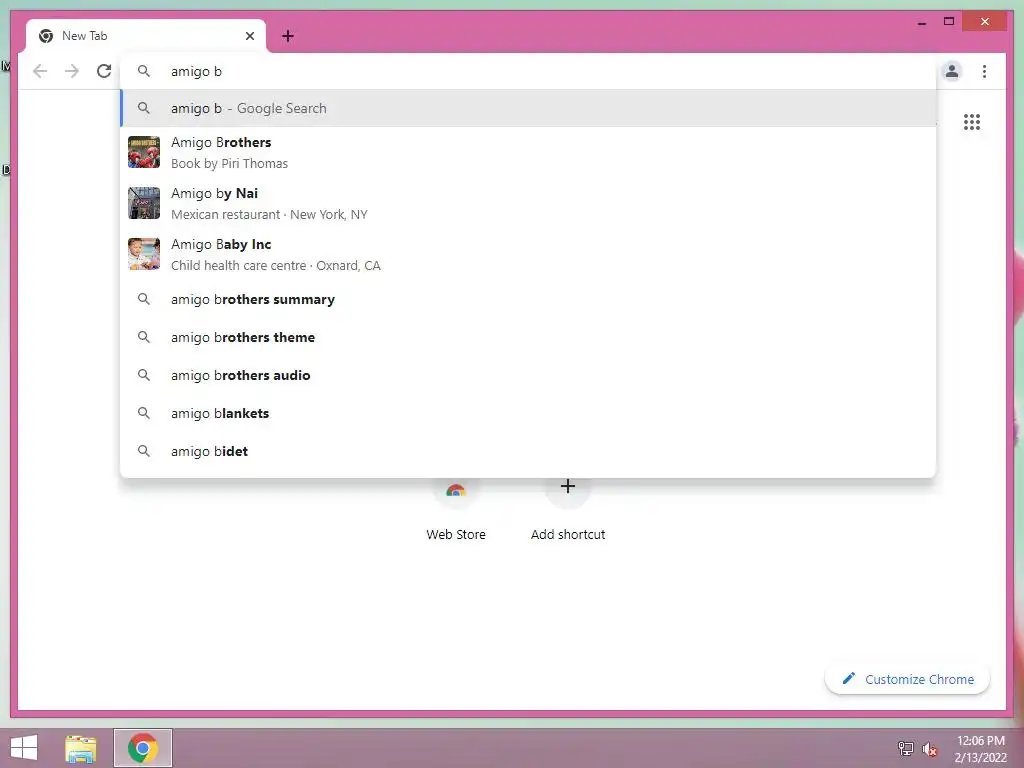
Task: Minimize the Chrome window
Action: (921, 22)
